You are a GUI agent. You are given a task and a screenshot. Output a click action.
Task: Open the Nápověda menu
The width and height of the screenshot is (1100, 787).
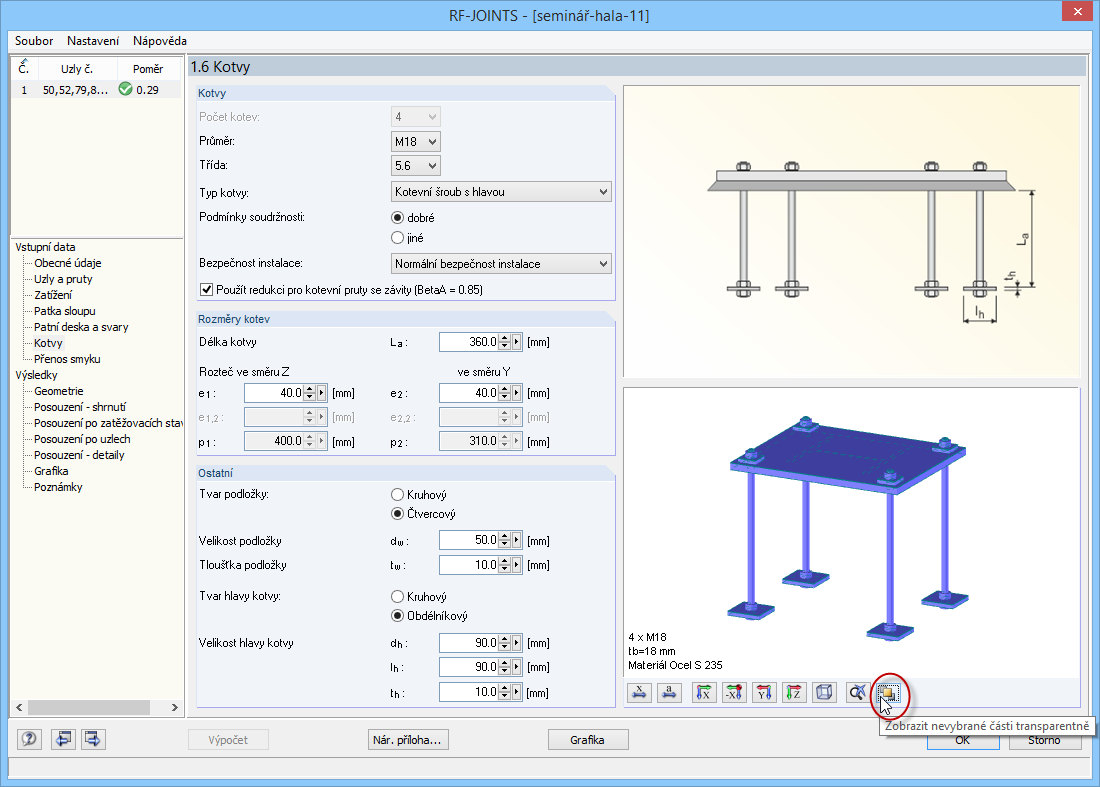coord(160,41)
